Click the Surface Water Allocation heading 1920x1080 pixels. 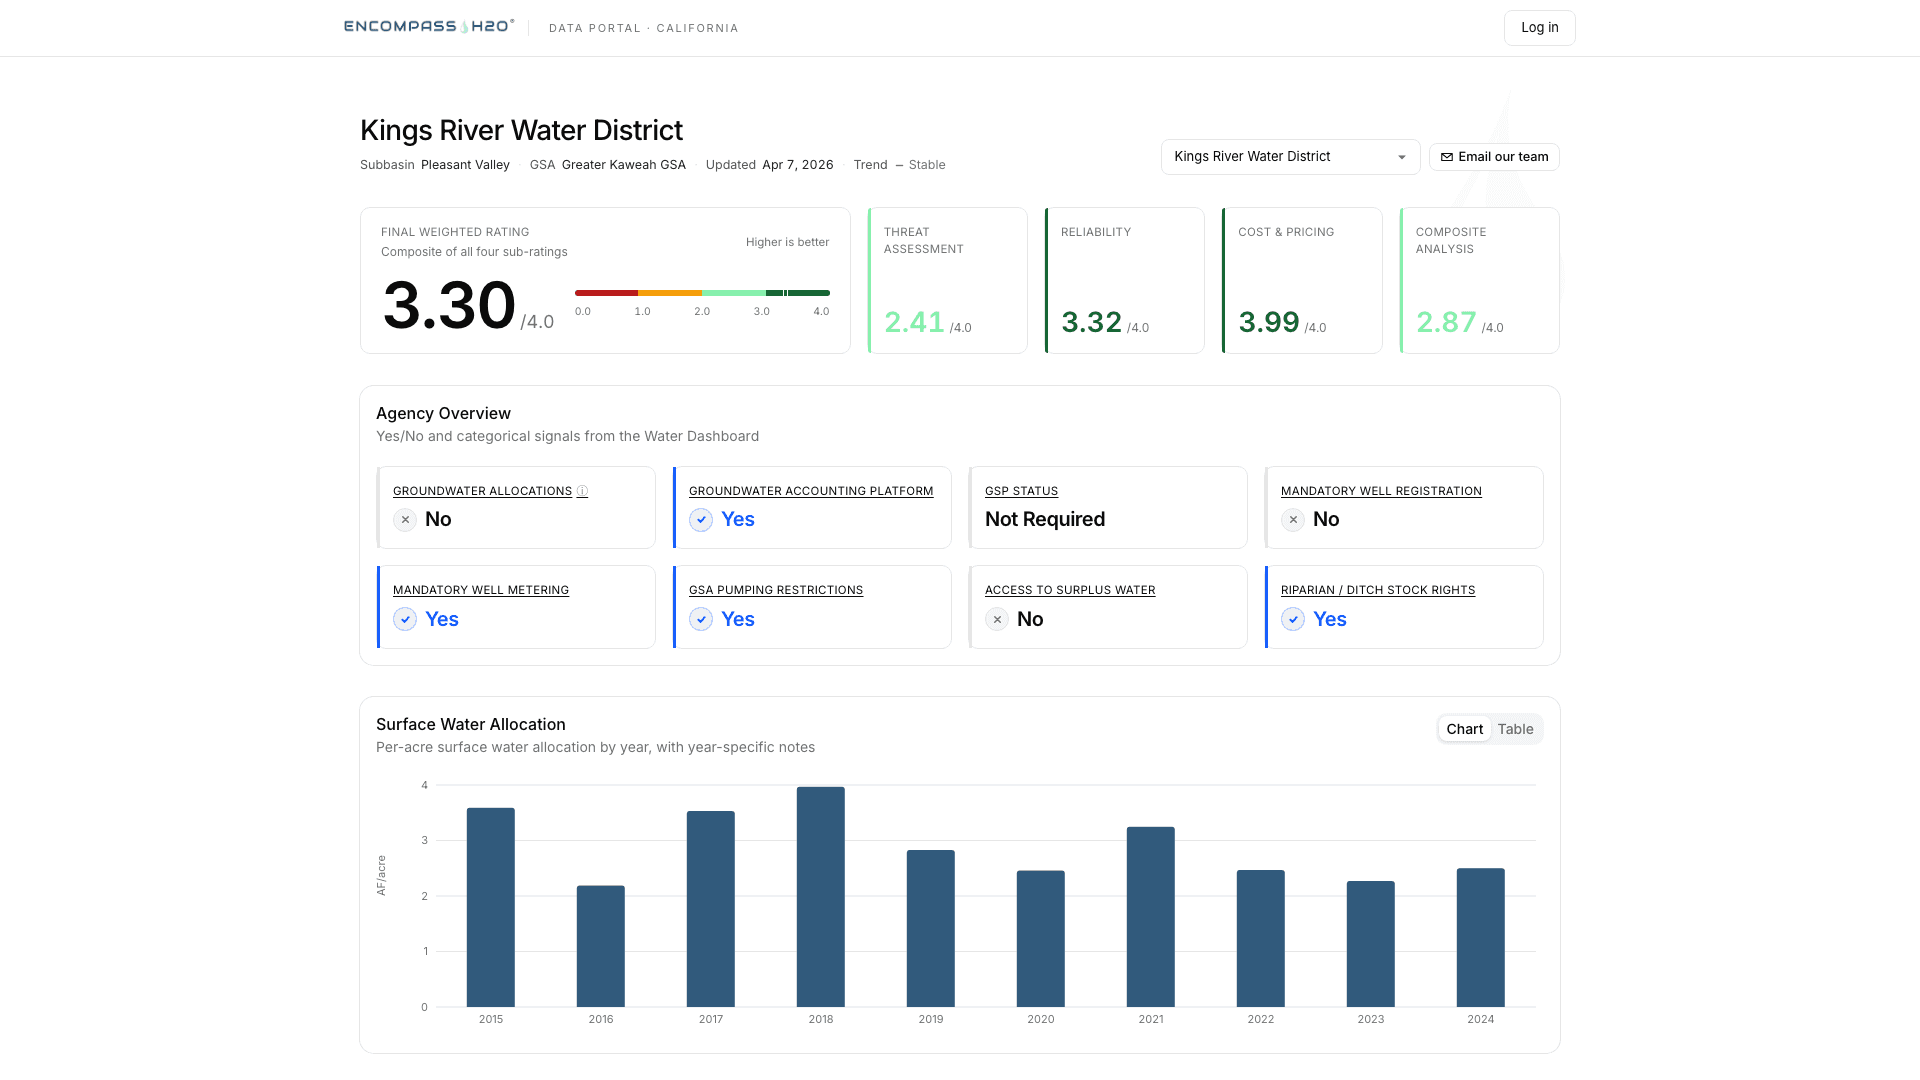click(471, 724)
